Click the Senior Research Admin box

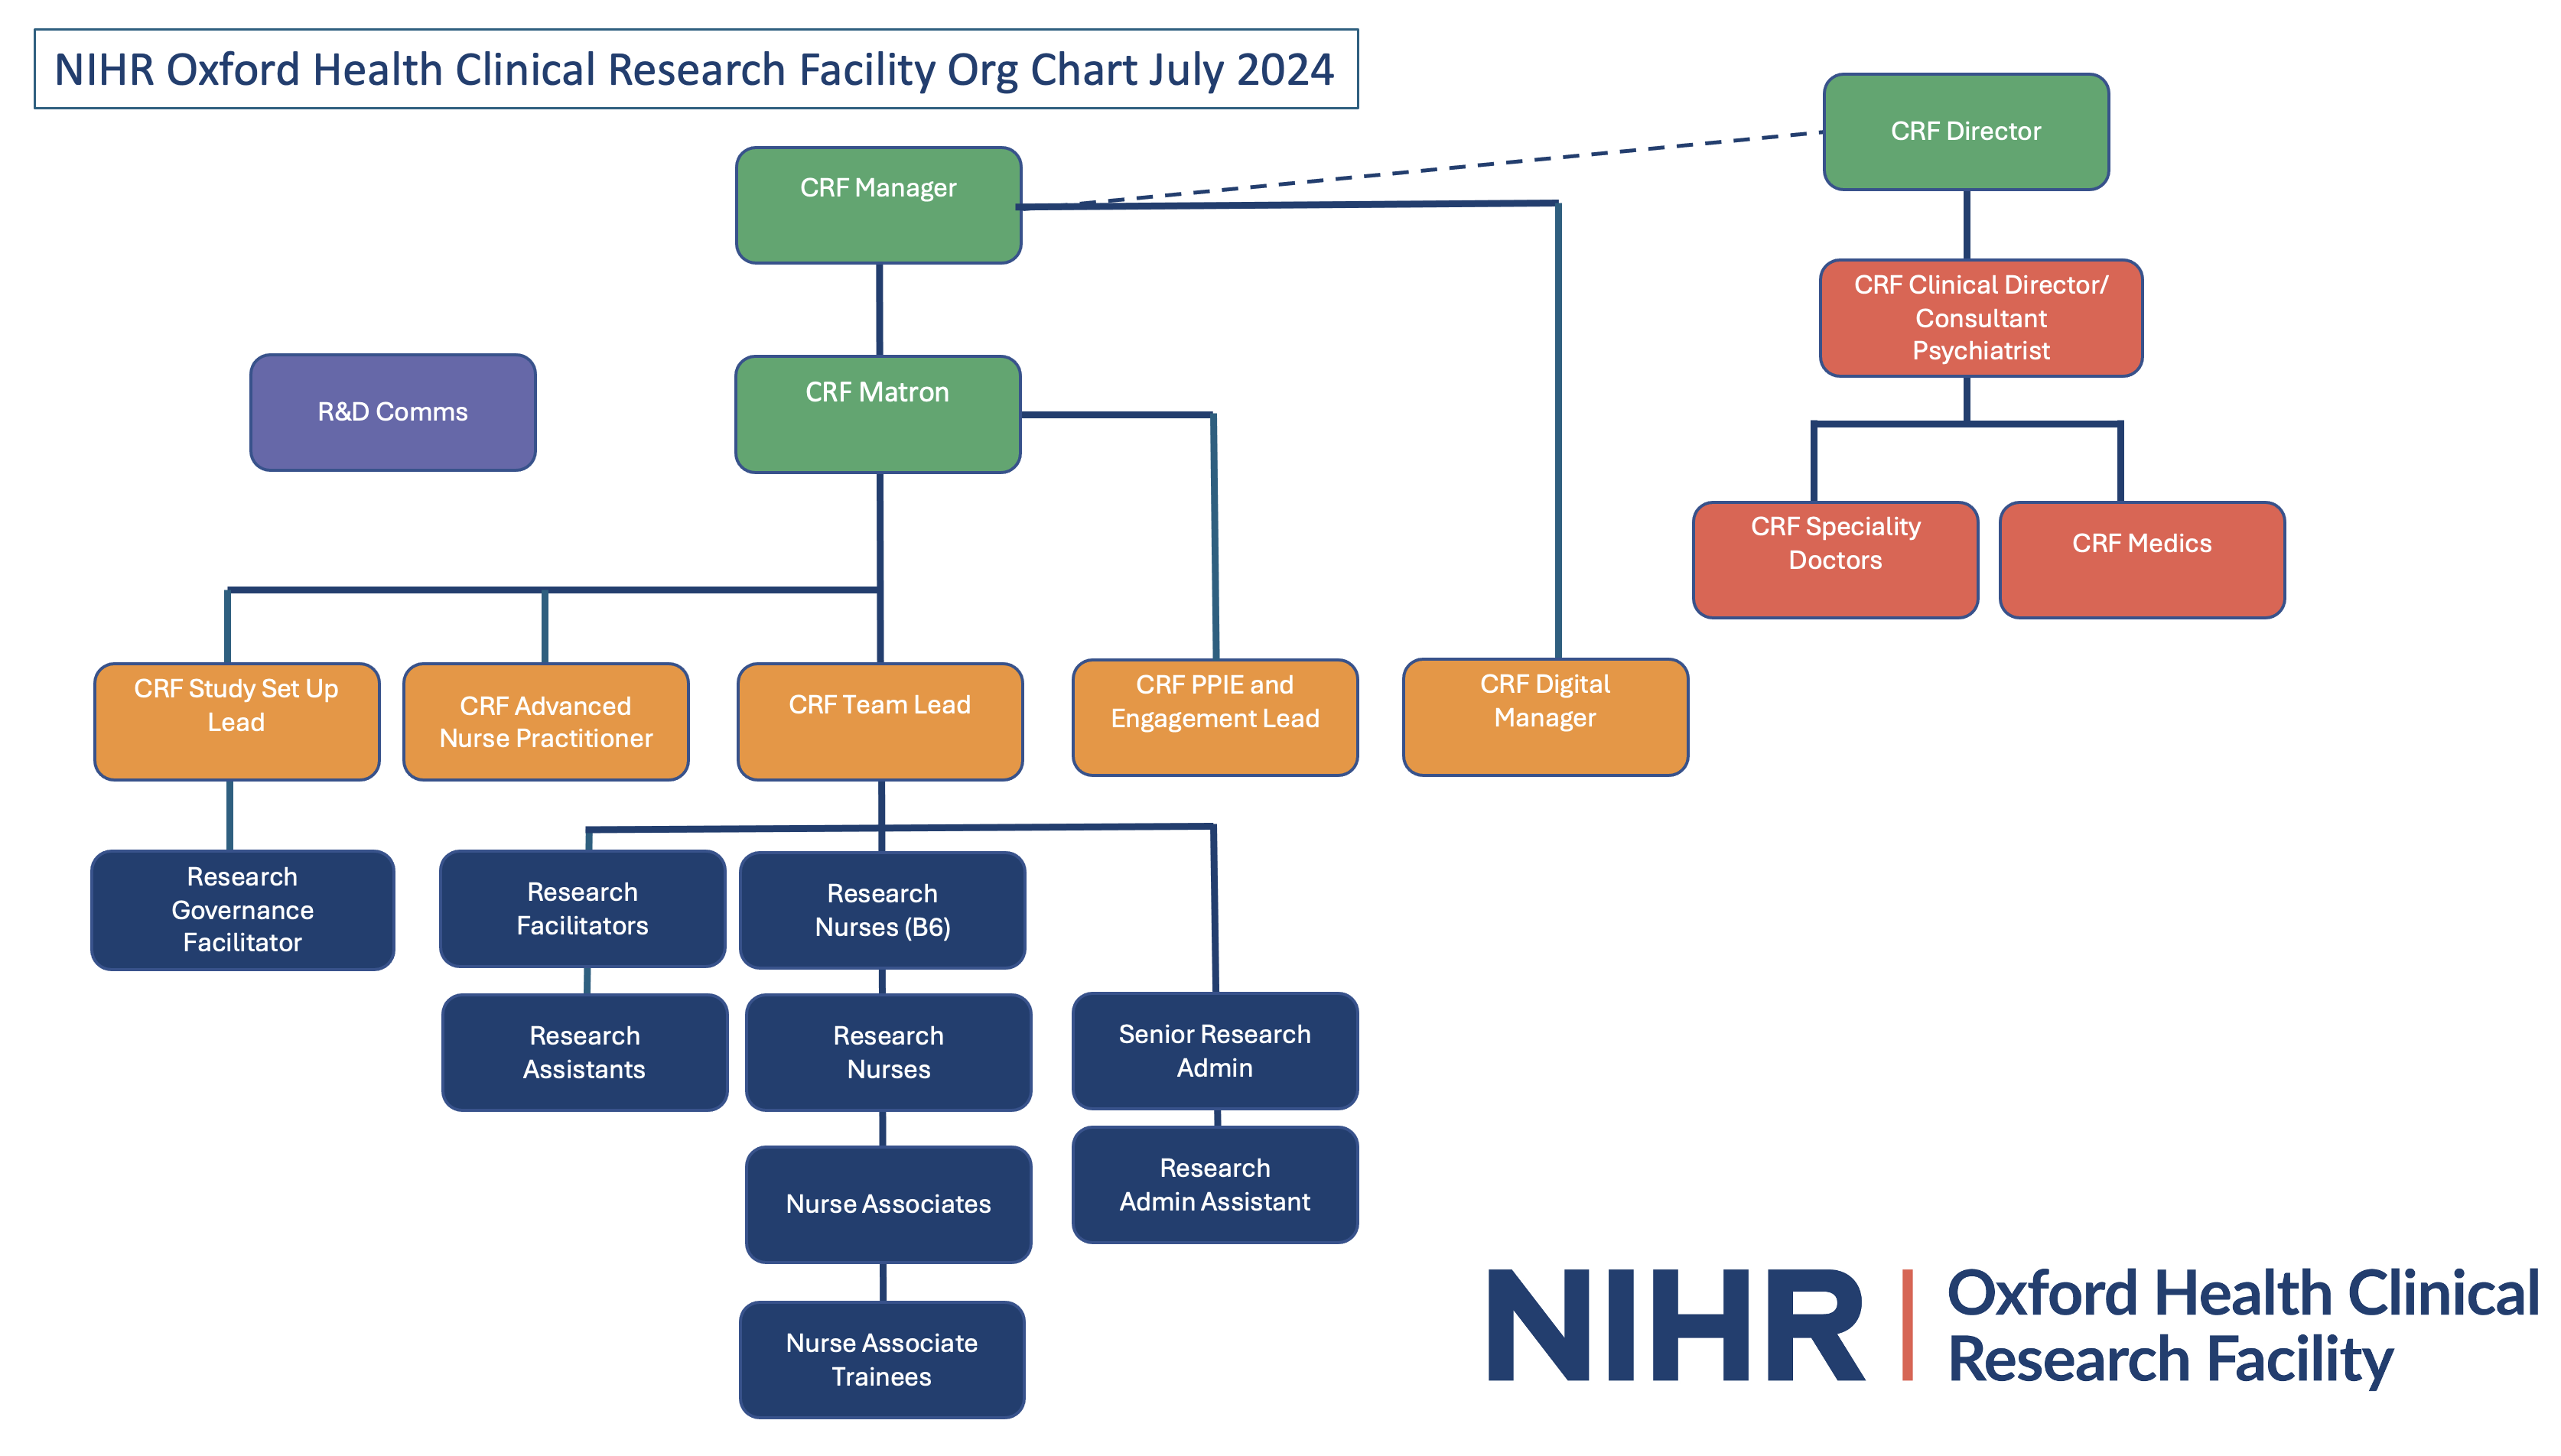point(1213,1049)
